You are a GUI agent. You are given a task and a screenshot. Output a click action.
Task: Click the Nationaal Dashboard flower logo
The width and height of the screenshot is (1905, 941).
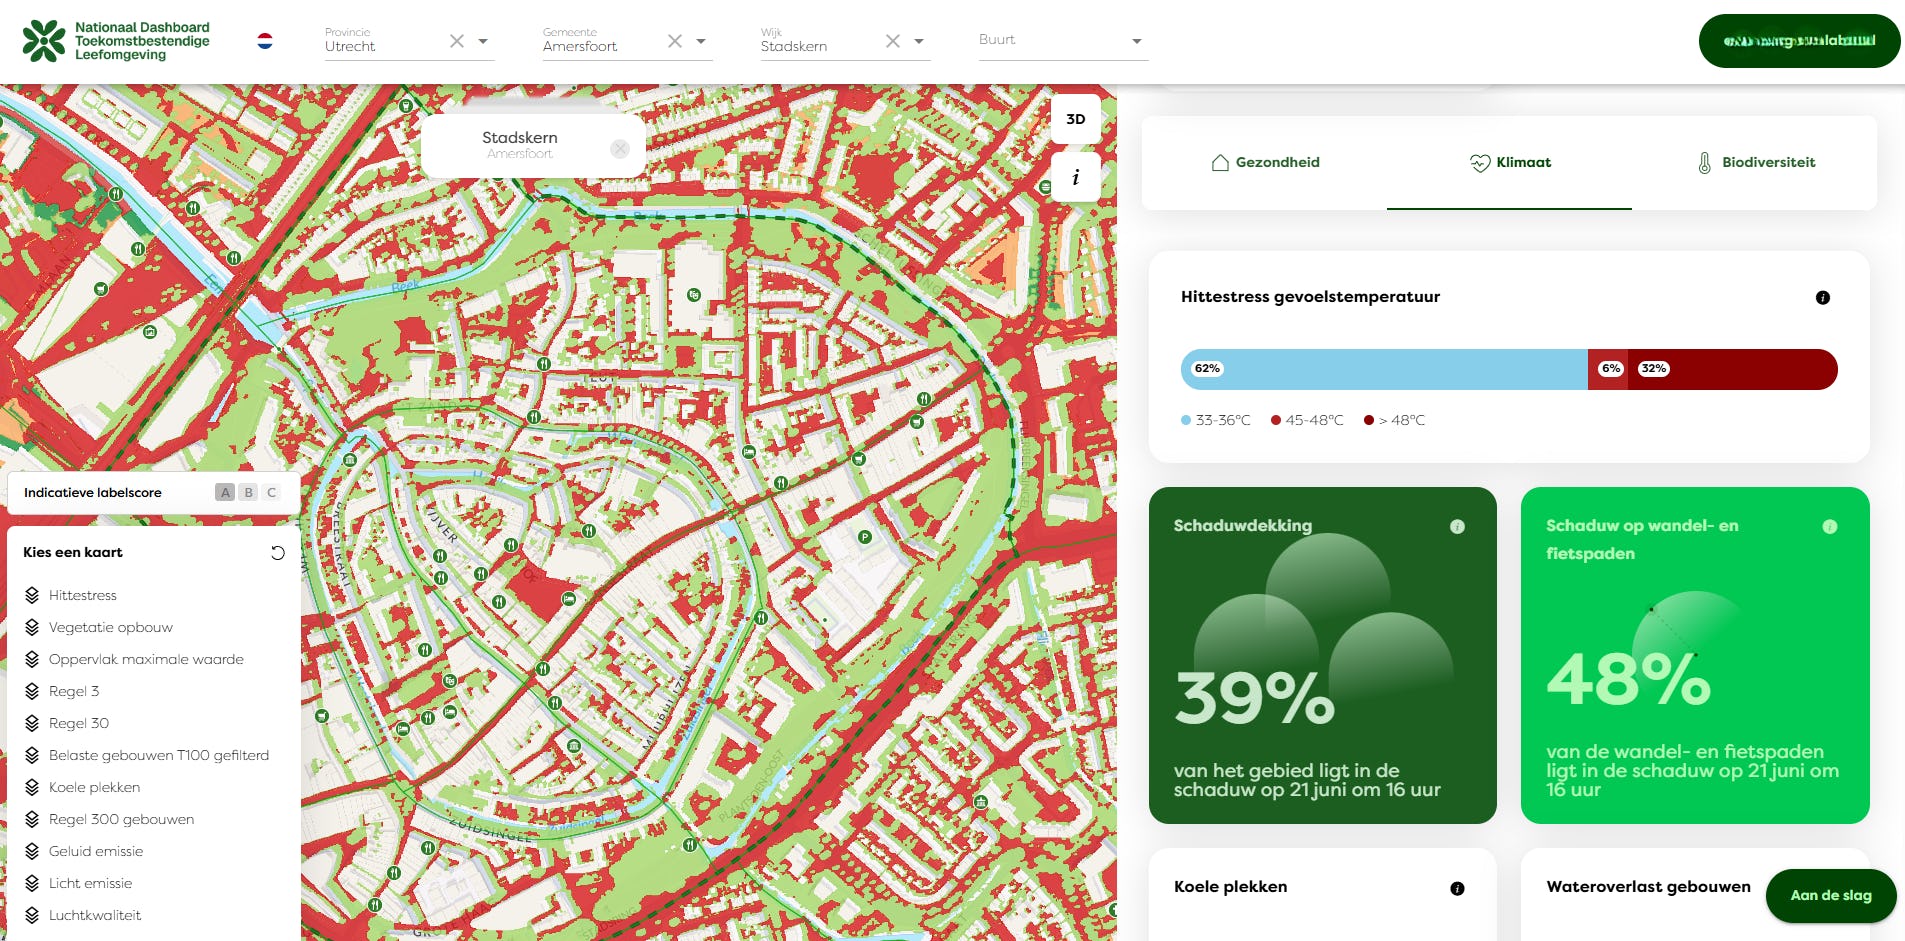click(44, 41)
